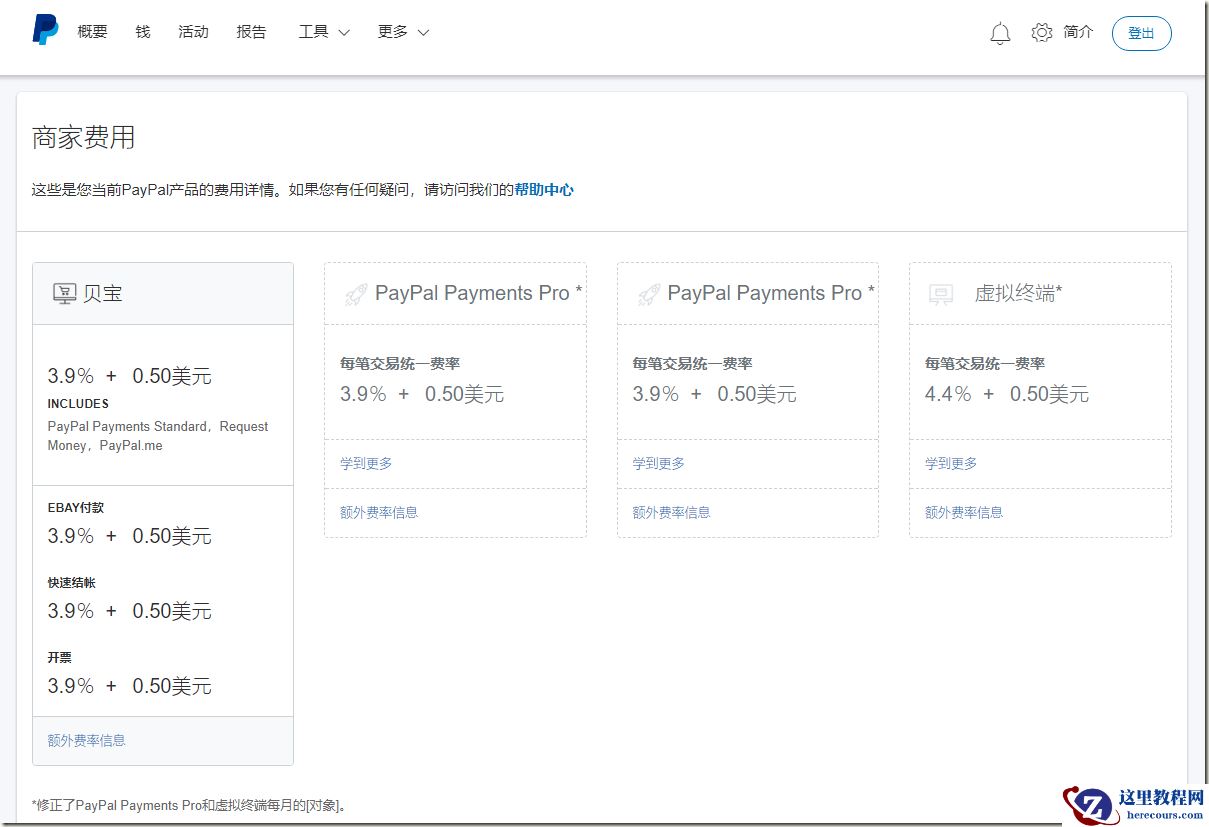1209x827 pixels.
Task: Click the monitor icon beside 贝宝
Action: pos(64,293)
